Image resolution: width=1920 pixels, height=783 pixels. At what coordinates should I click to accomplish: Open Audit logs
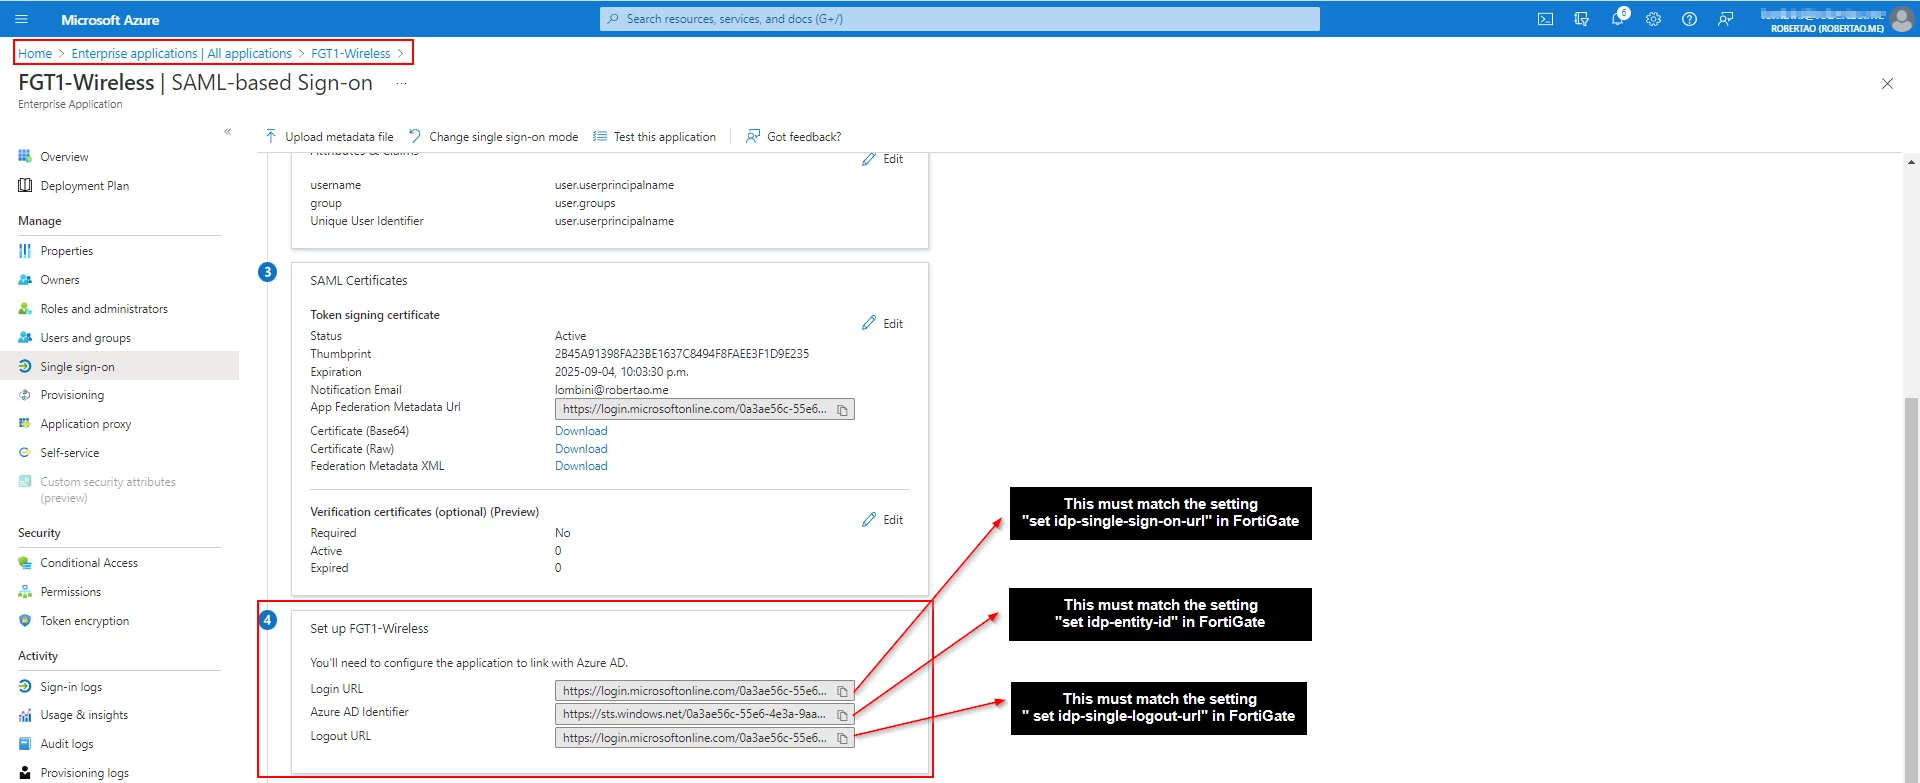pos(67,744)
